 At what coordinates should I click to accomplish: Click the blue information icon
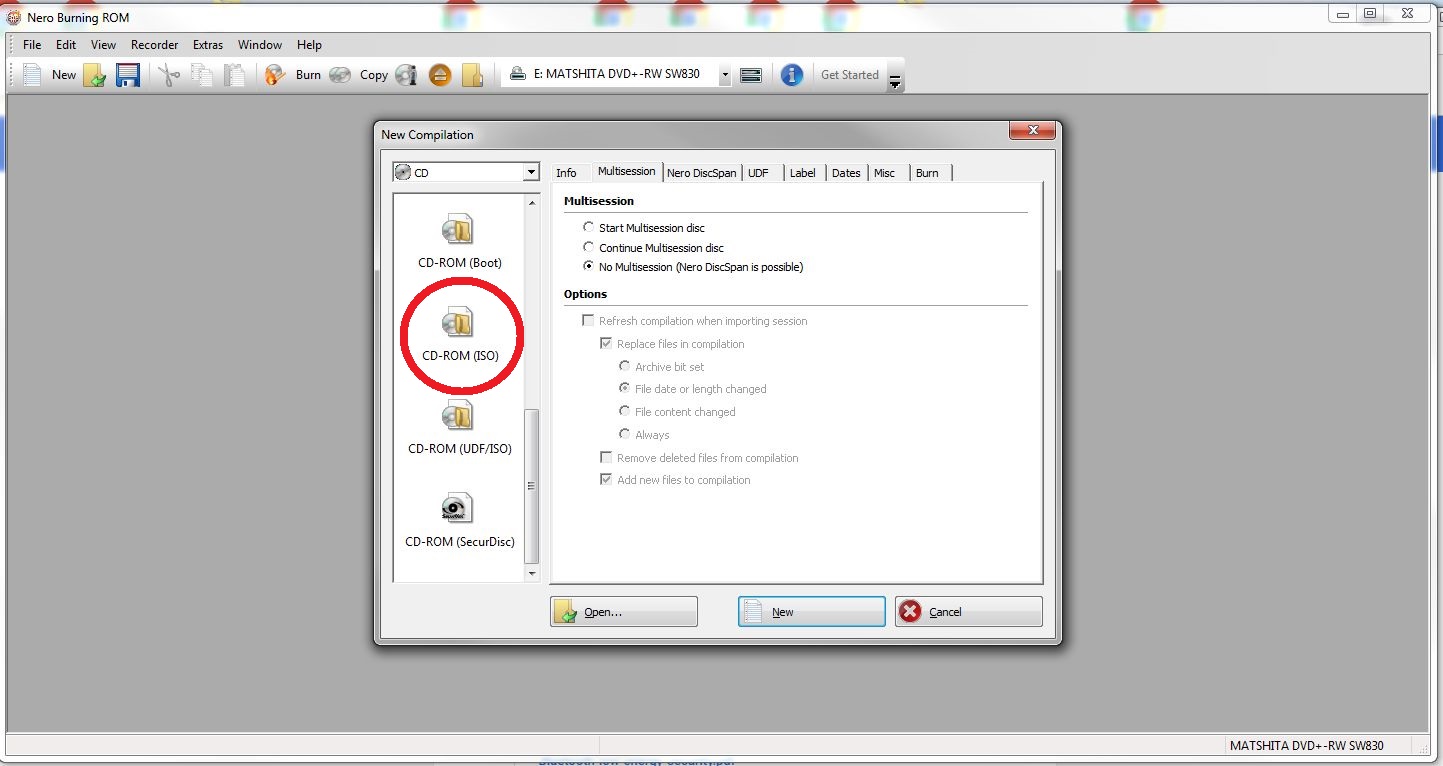click(792, 75)
